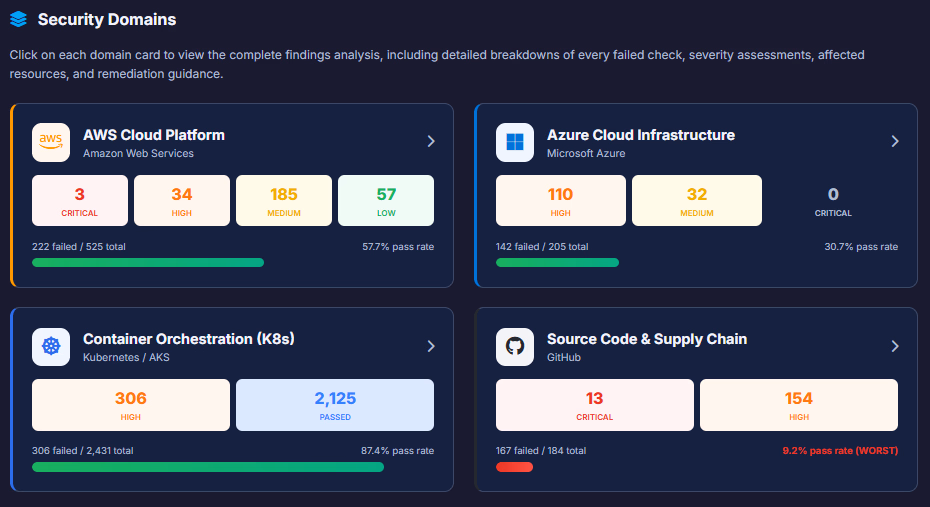Click the AWS logo icon
The image size is (930, 507).
(x=51, y=142)
